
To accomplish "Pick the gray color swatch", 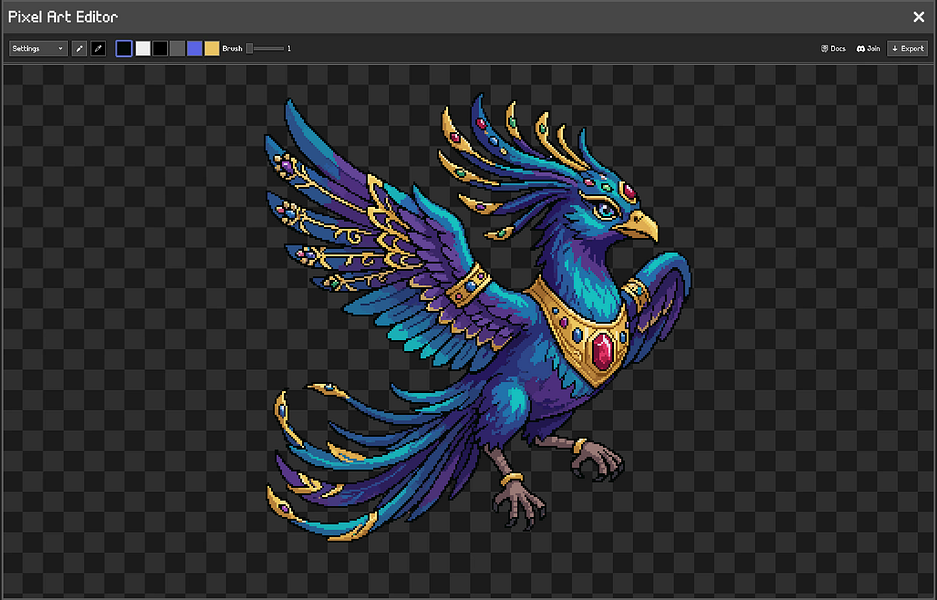I will click(177, 48).
